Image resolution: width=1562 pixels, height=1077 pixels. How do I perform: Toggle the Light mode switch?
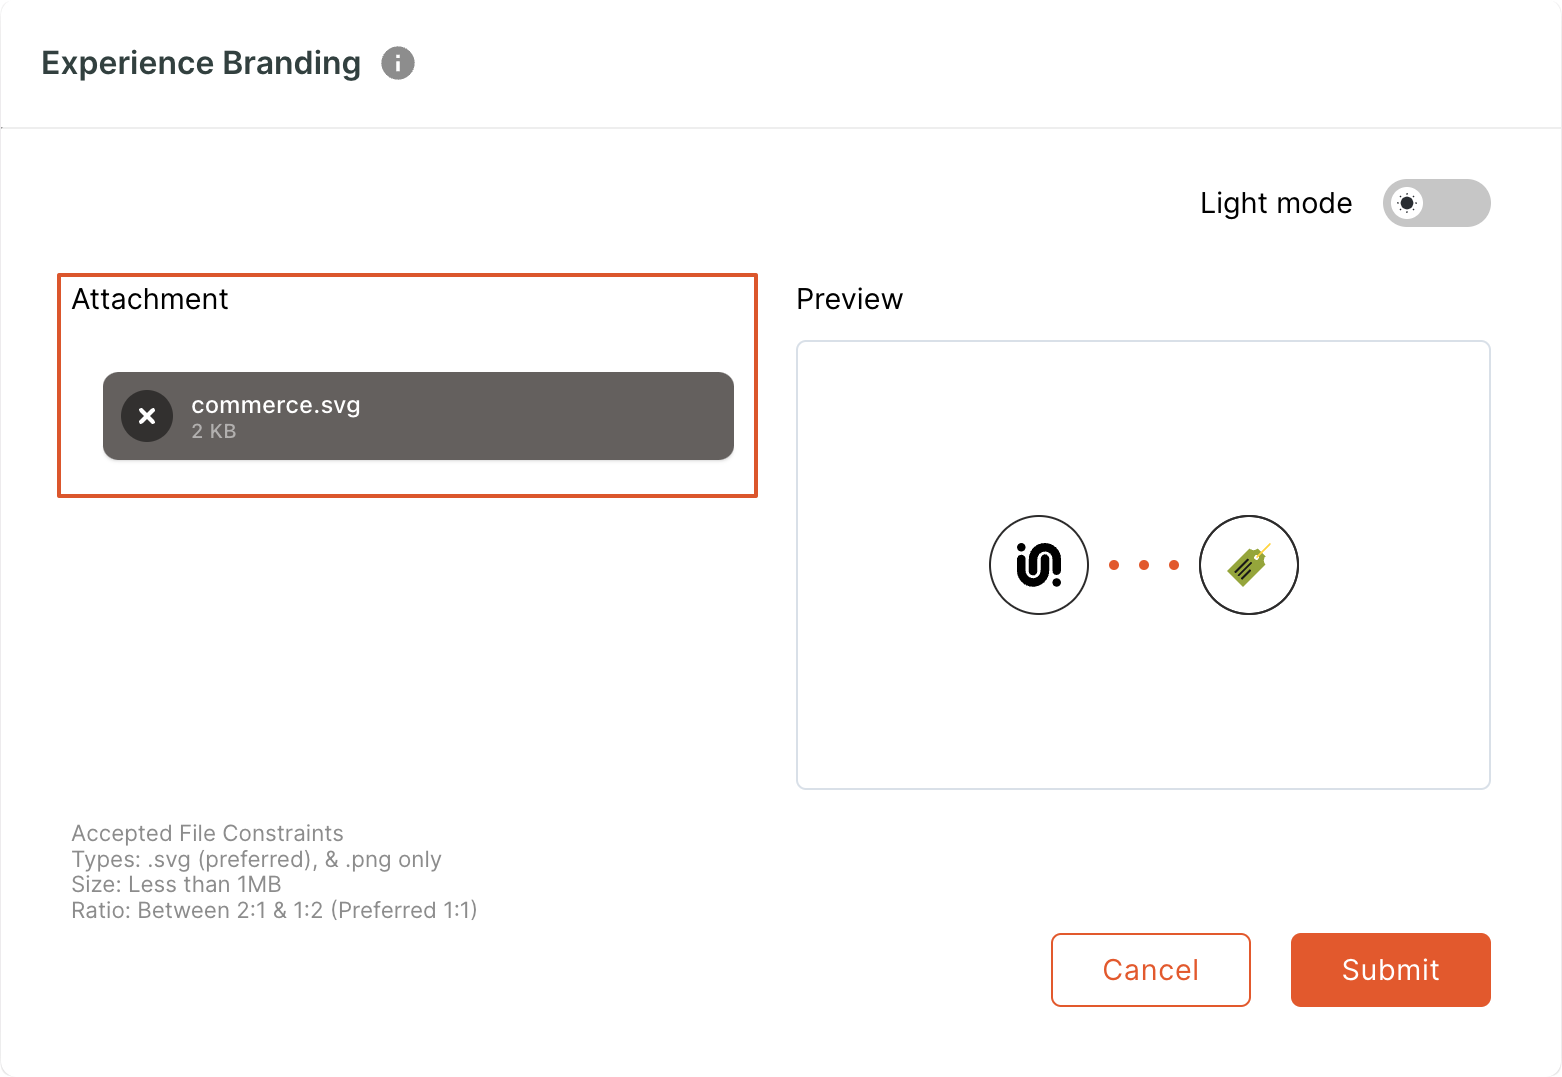[1437, 203]
